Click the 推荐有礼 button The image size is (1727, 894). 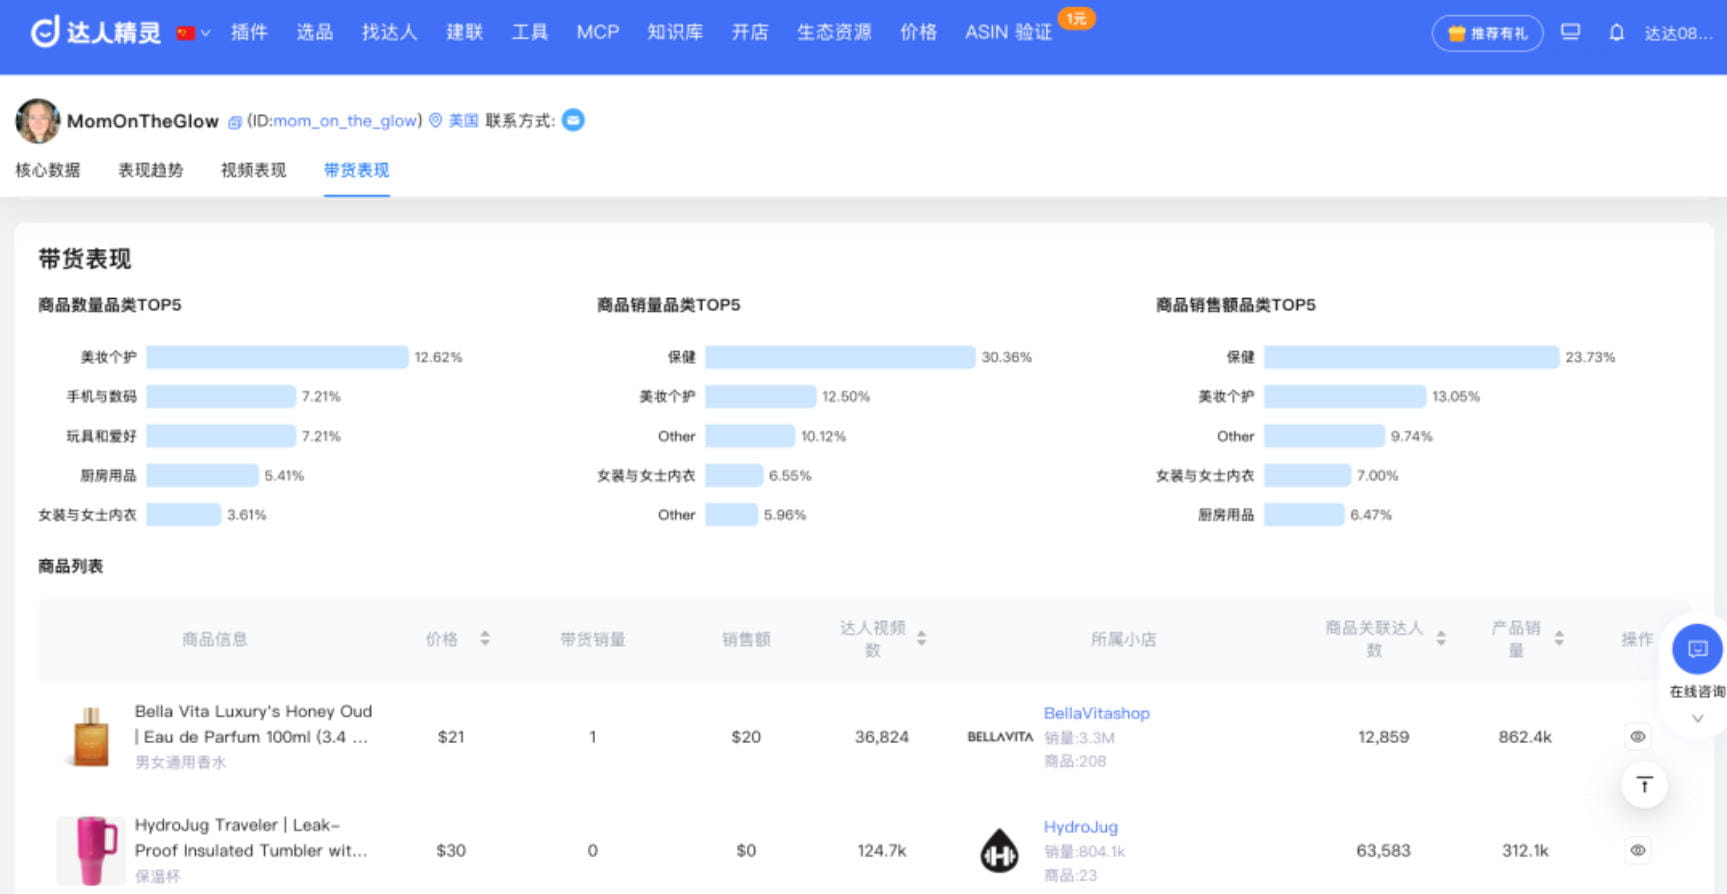coord(1488,33)
